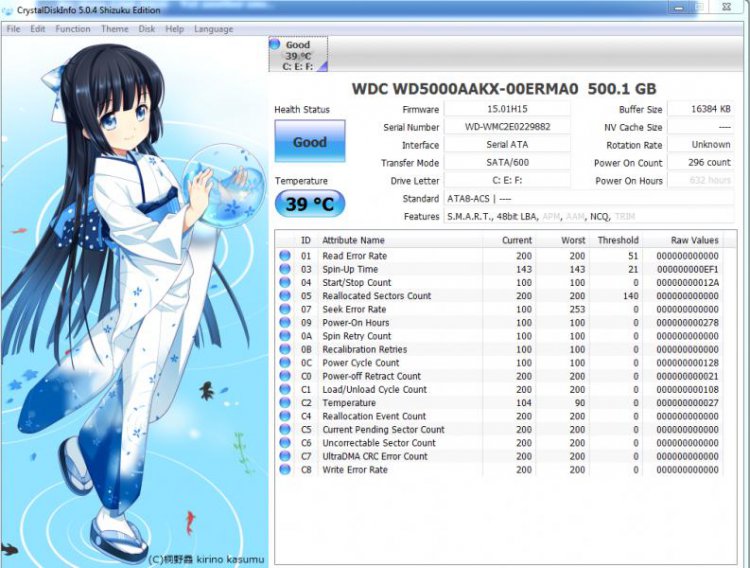Image resolution: width=750 pixels, height=568 pixels.
Task: Click status orb next to Temperature attribute
Action: [x=285, y=403]
